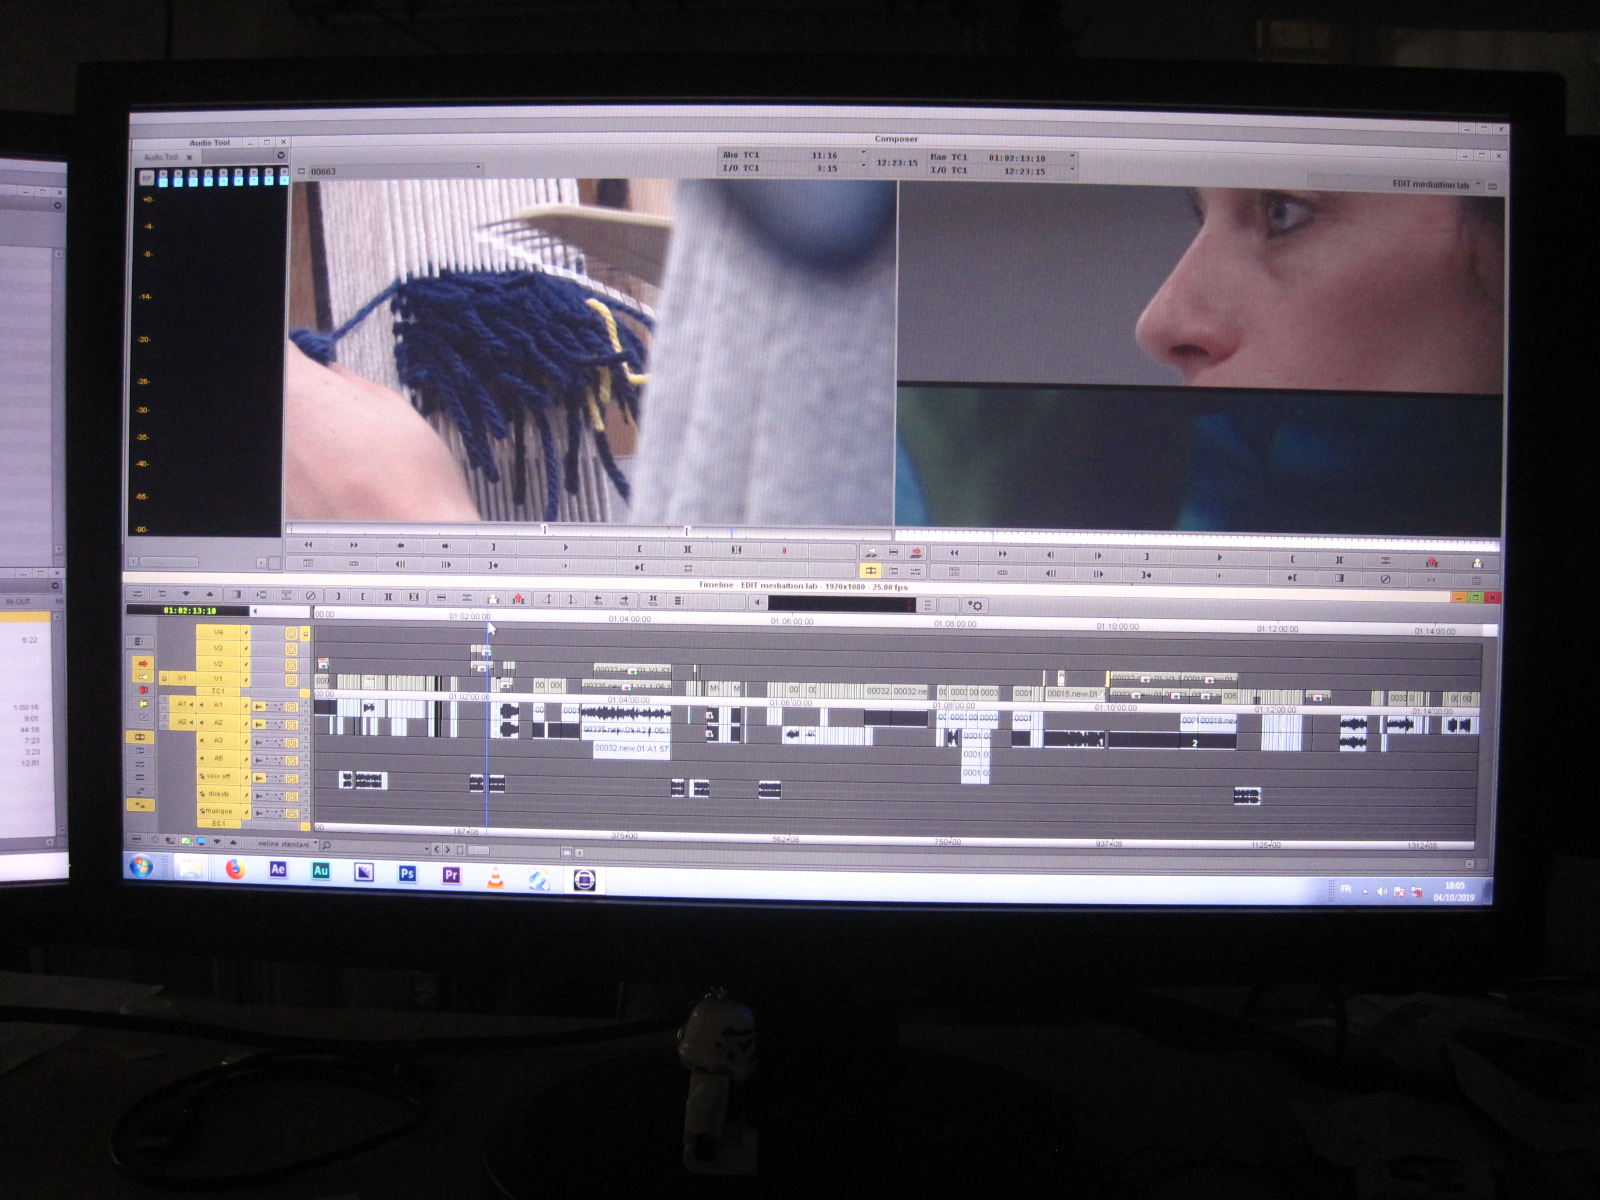Click the yellow-highlighted button between the monitors

point(871,570)
